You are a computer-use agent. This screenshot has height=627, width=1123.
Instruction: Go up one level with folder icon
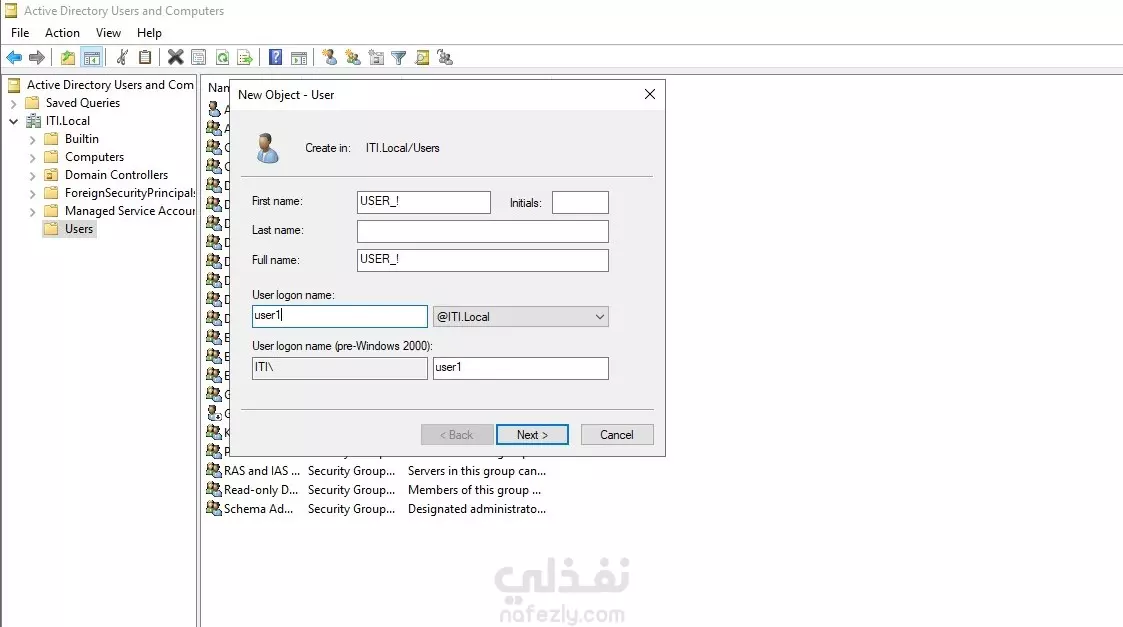68,57
